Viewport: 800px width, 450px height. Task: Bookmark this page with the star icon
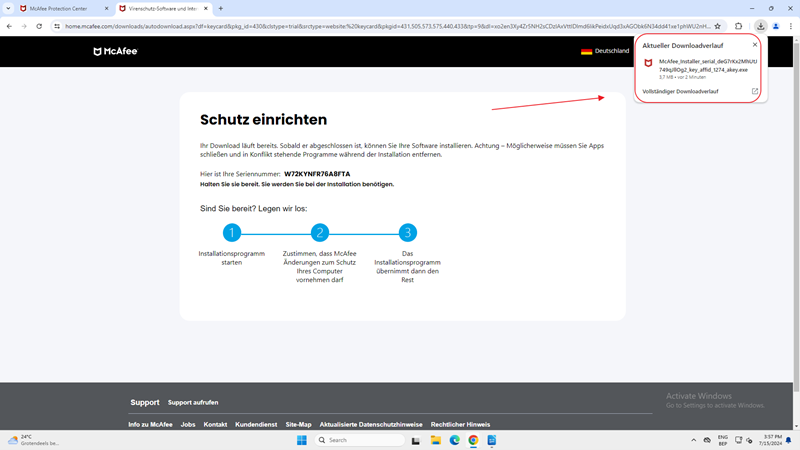click(x=717, y=27)
